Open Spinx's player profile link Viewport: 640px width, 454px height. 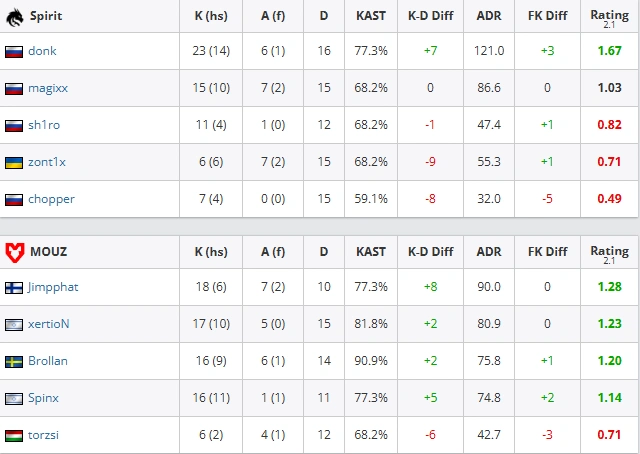[44, 398]
